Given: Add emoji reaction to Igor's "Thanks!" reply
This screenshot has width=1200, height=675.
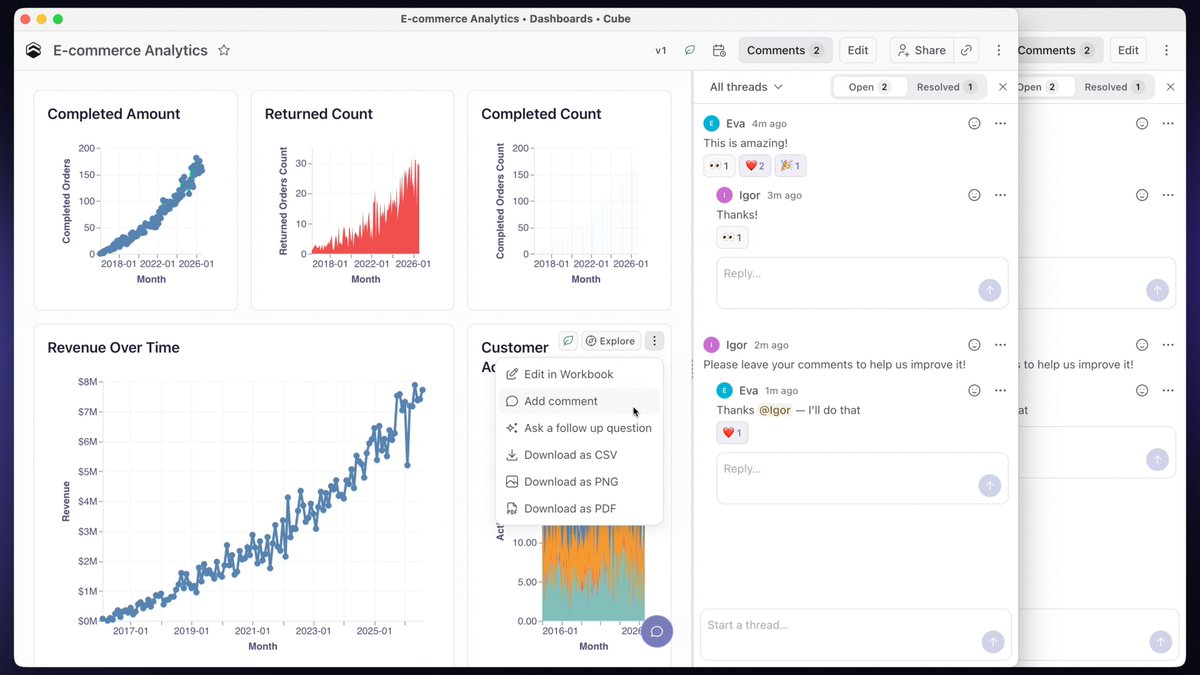Looking at the screenshot, I should click(x=974, y=195).
